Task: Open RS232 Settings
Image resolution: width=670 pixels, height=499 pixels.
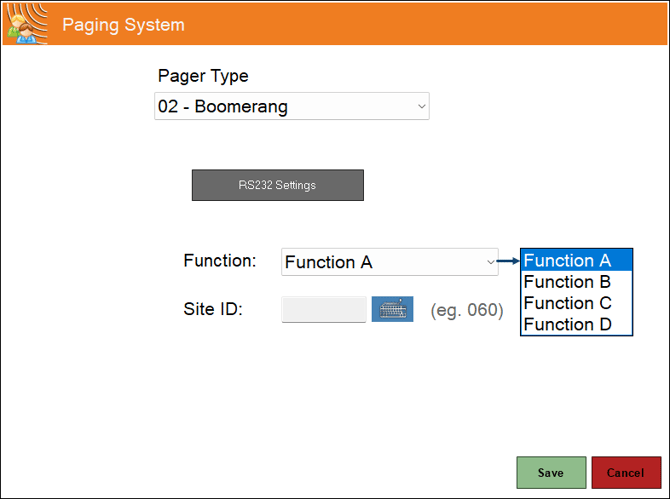Action: 277,185
